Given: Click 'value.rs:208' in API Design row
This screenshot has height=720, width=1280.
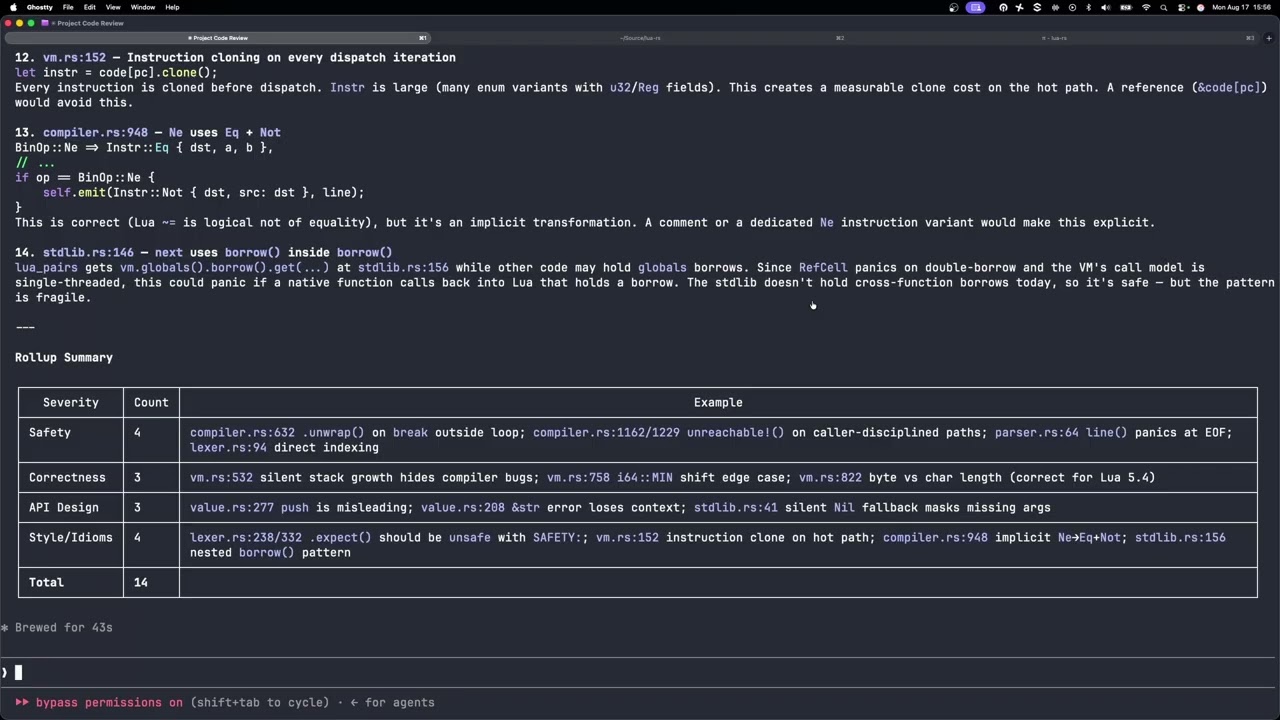Looking at the screenshot, I should point(462,507).
